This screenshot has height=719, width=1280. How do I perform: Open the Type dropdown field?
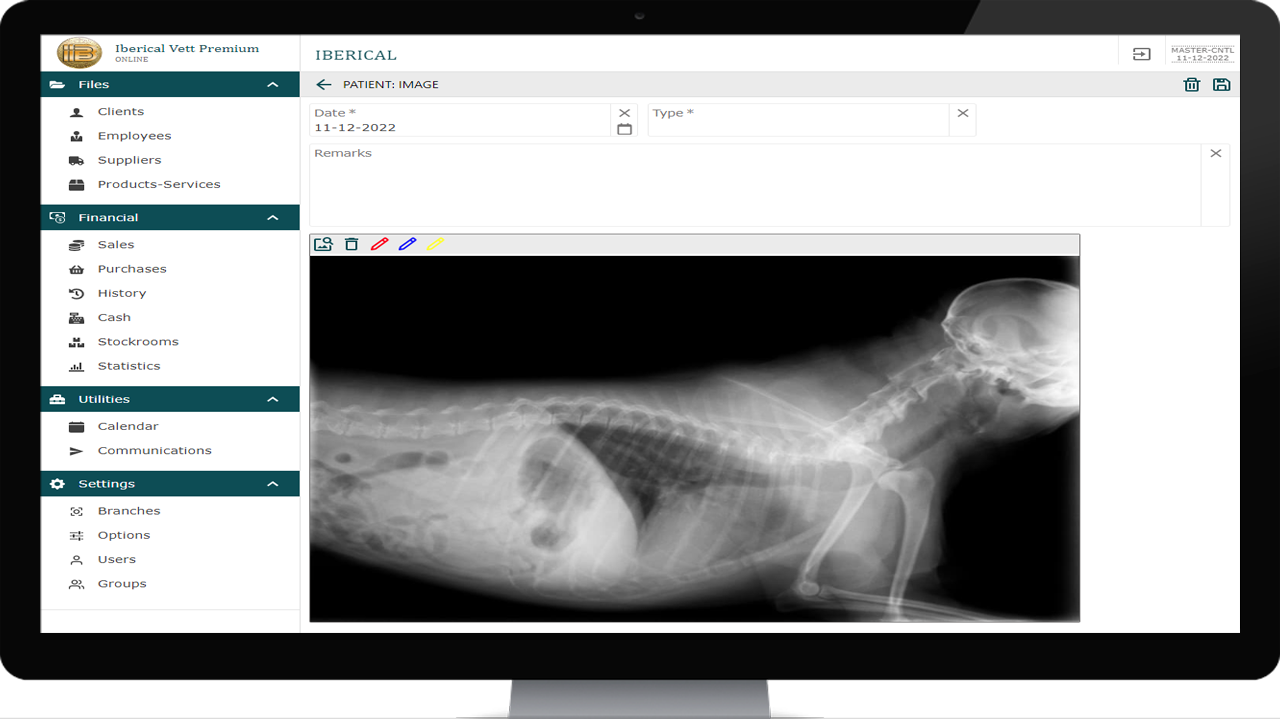(798, 120)
